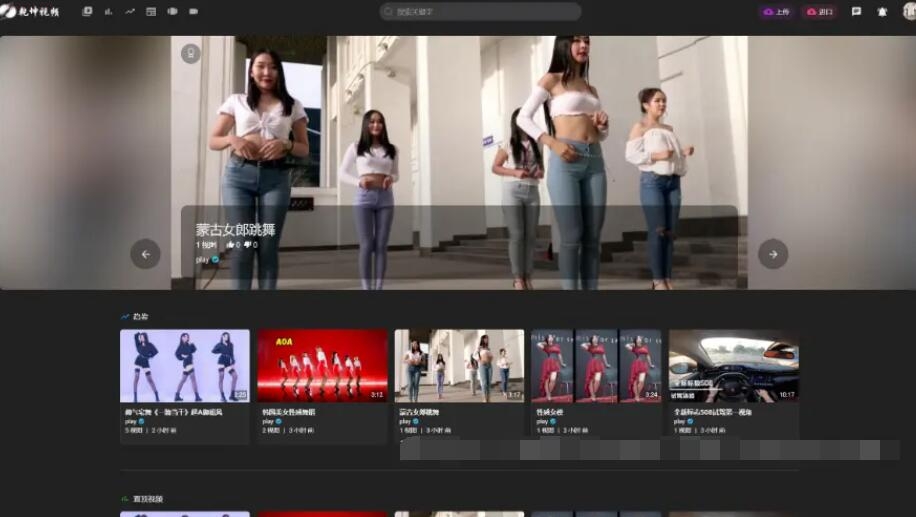Advance to the next carousel slide
916x517 pixels.
pyautogui.click(x=773, y=254)
